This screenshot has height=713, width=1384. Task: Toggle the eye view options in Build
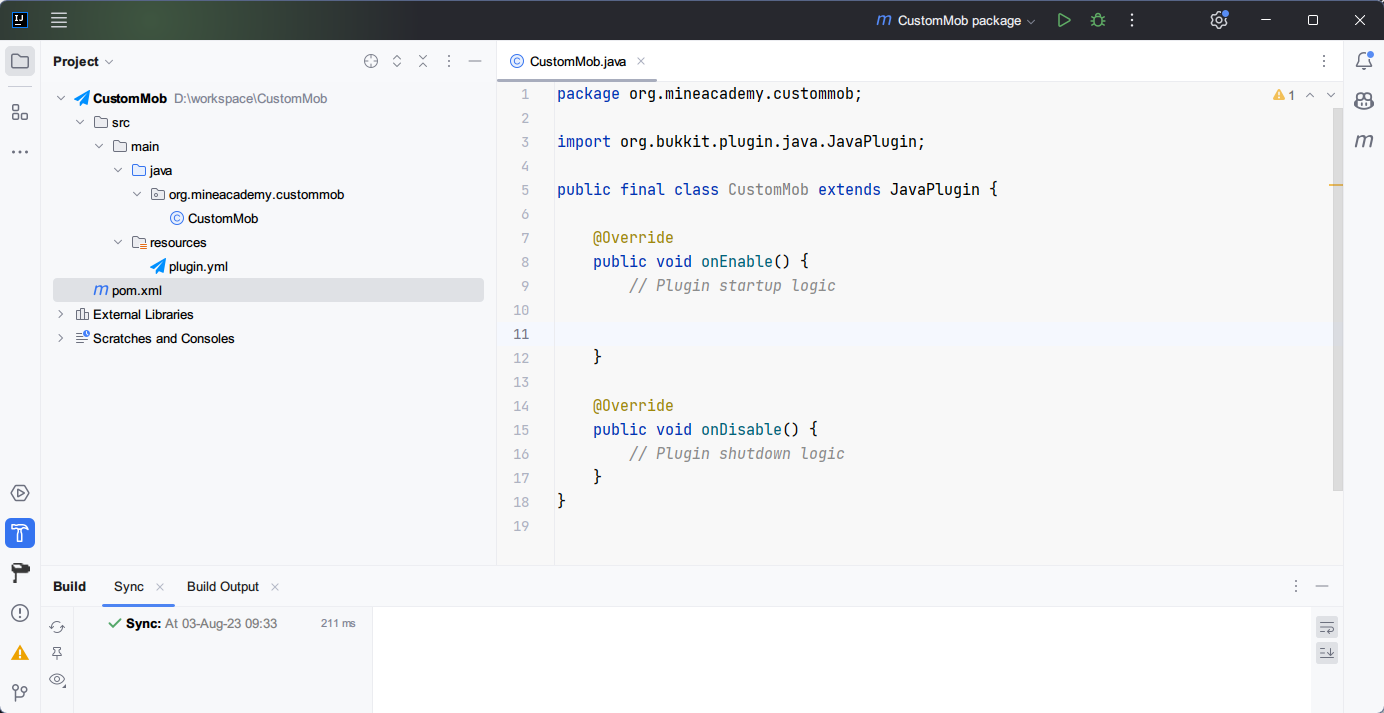tap(57, 680)
